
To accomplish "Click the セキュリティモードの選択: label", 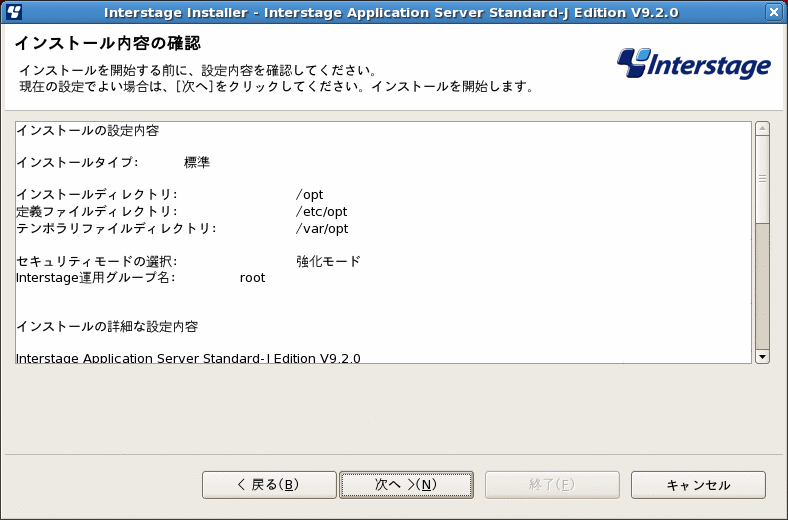I will click(97, 261).
